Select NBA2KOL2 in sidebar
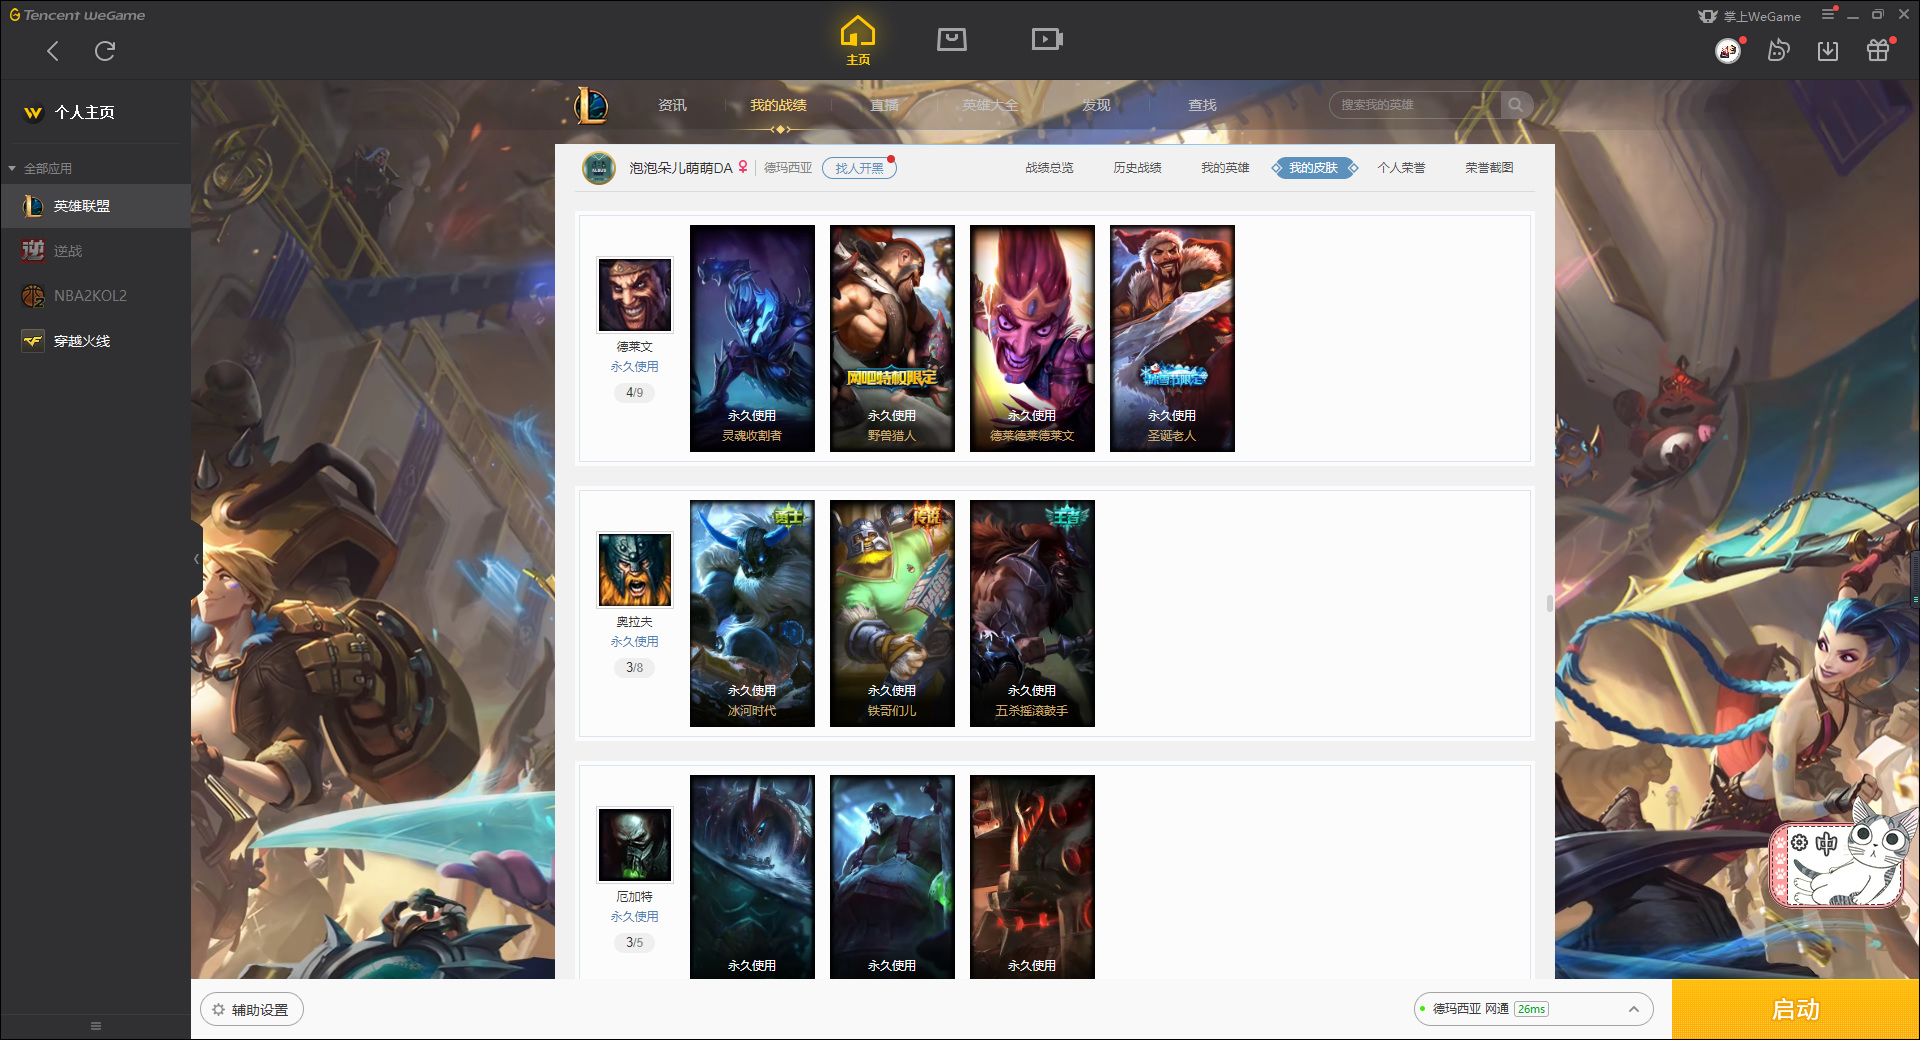The width and height of the screenshot is (1920, 1040). 95,296
